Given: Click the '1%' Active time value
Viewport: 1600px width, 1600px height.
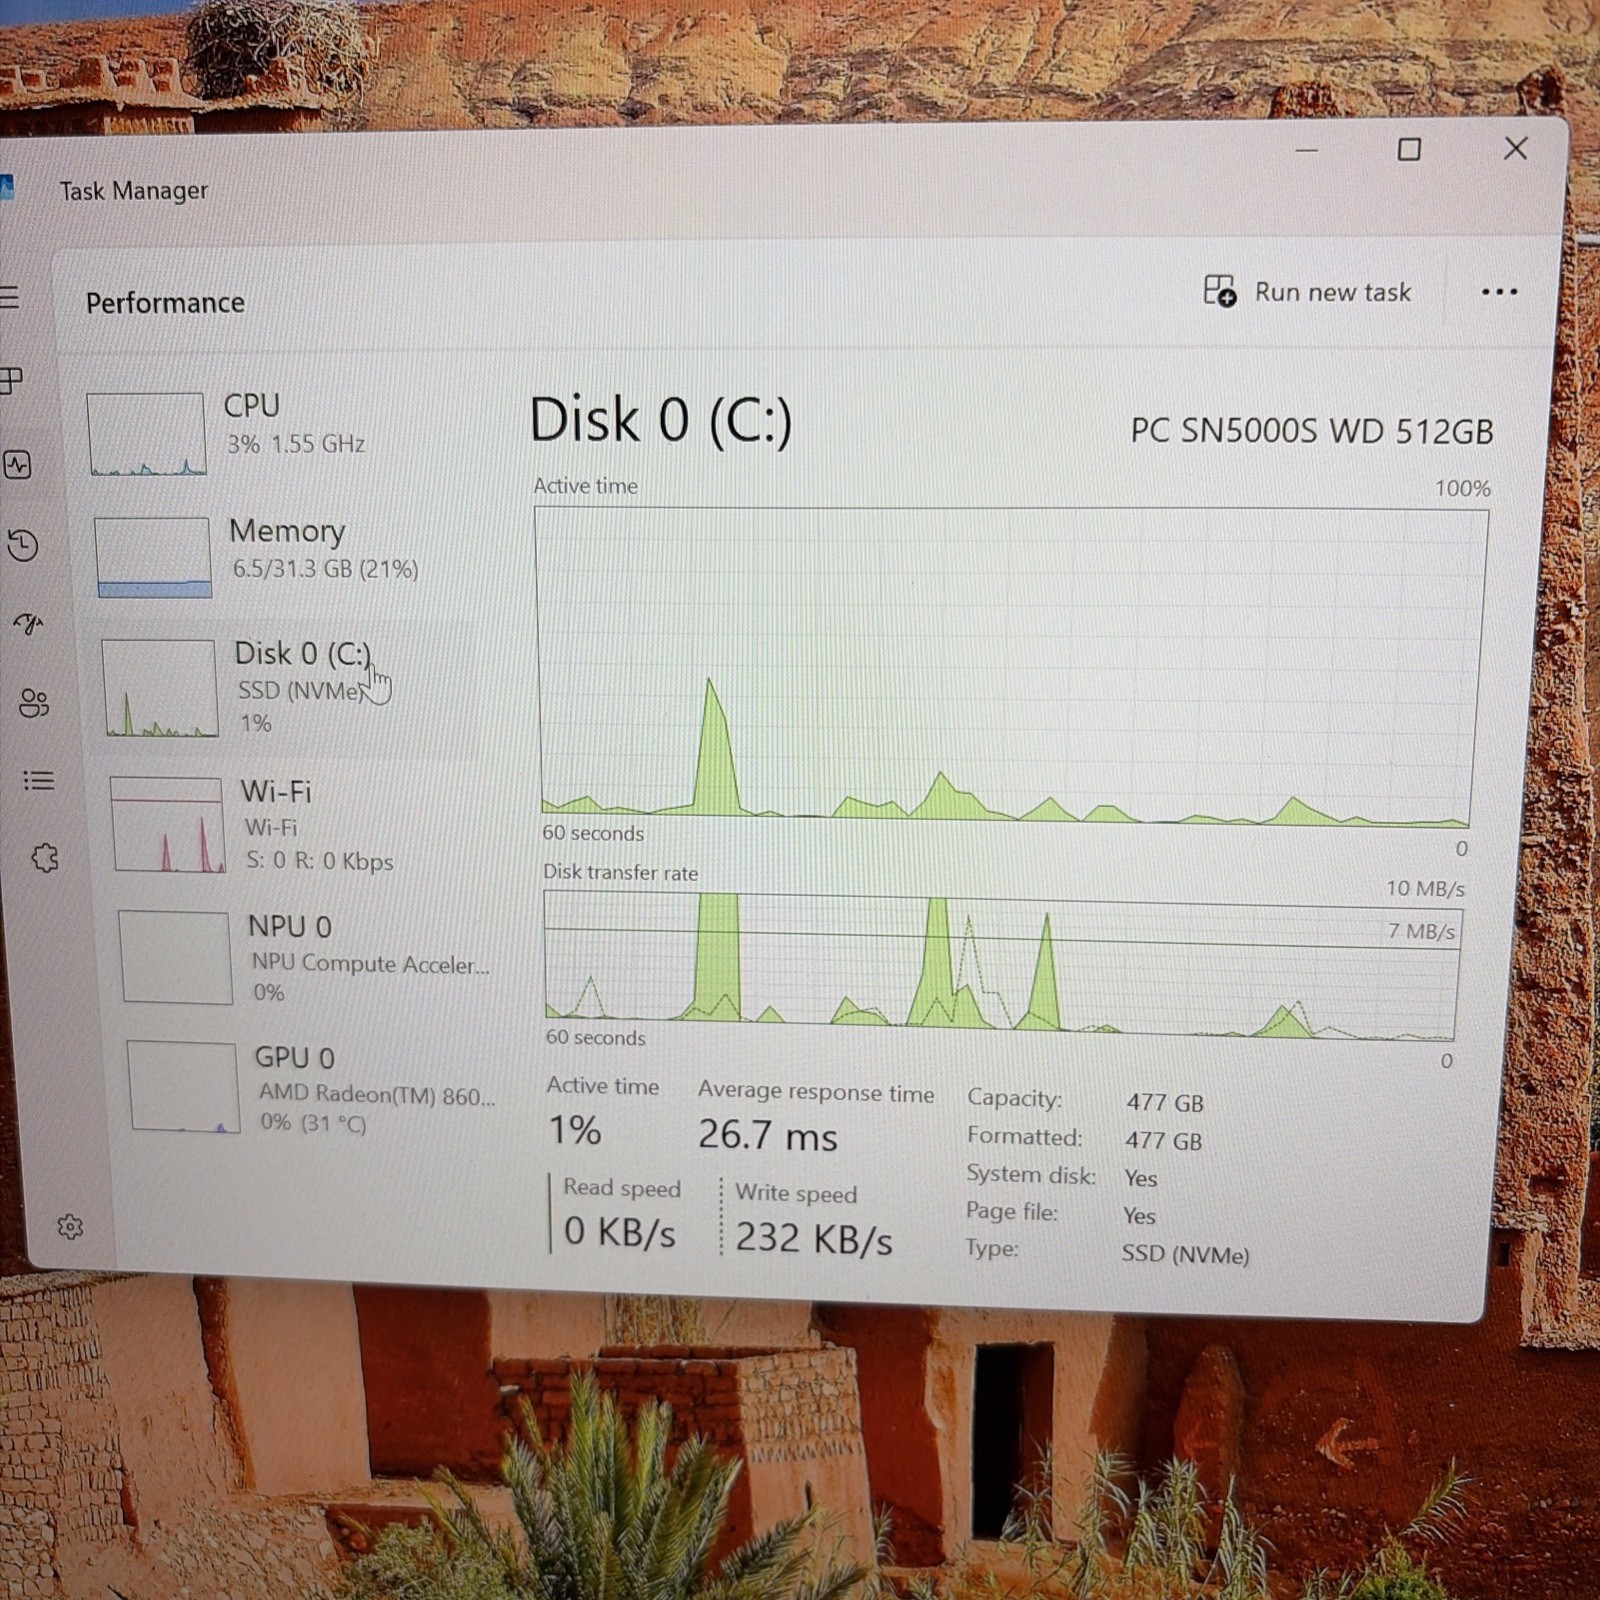Looking at the screenshot, I should pos(574,1130).
